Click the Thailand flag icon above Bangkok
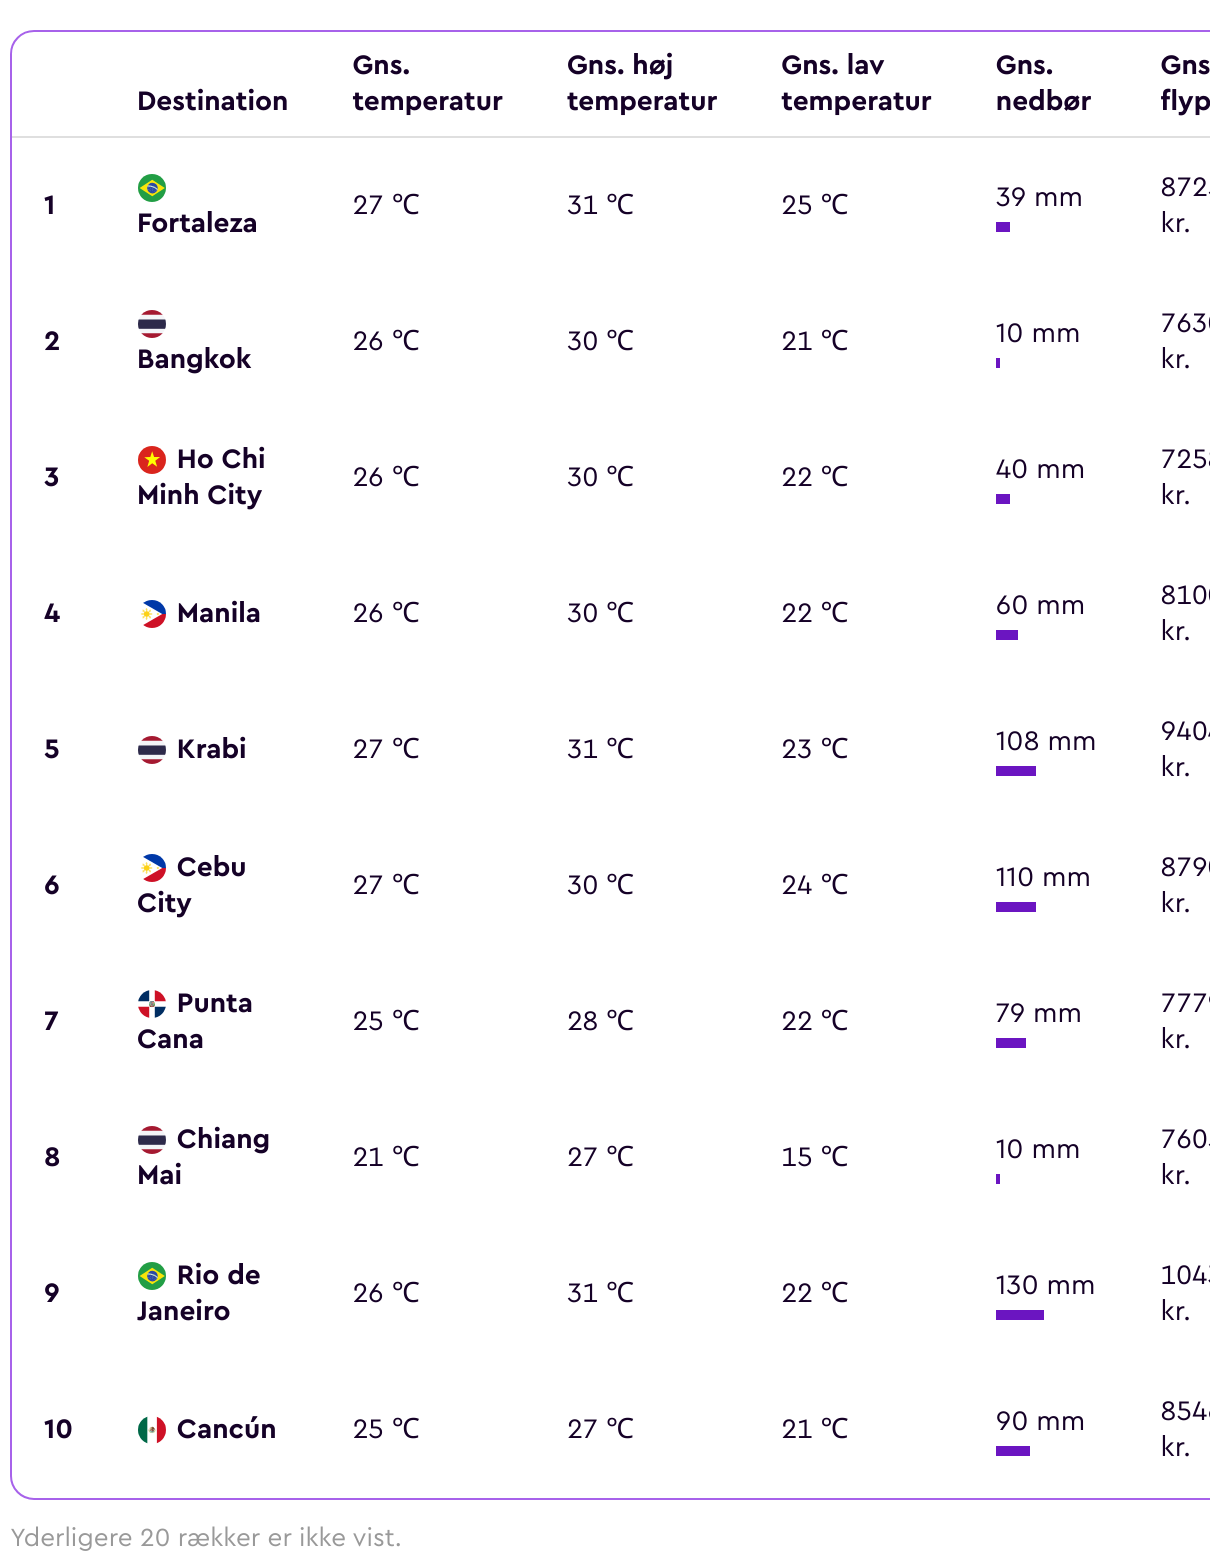The width and height of the screenshot is (1220, 1566). 152,323
